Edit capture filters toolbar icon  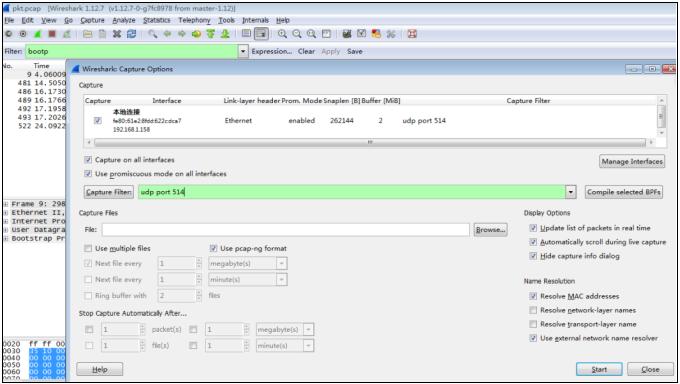click(347, 34)
